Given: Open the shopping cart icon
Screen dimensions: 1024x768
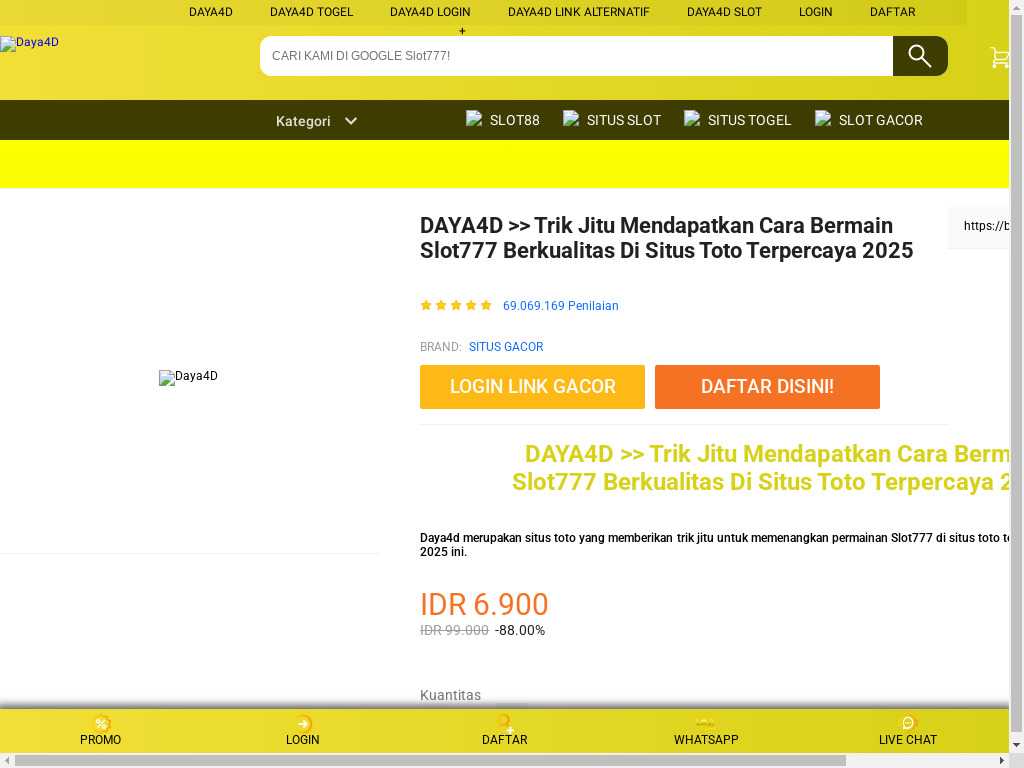Looking at the screenshot, I should click(x=999, y=57).
